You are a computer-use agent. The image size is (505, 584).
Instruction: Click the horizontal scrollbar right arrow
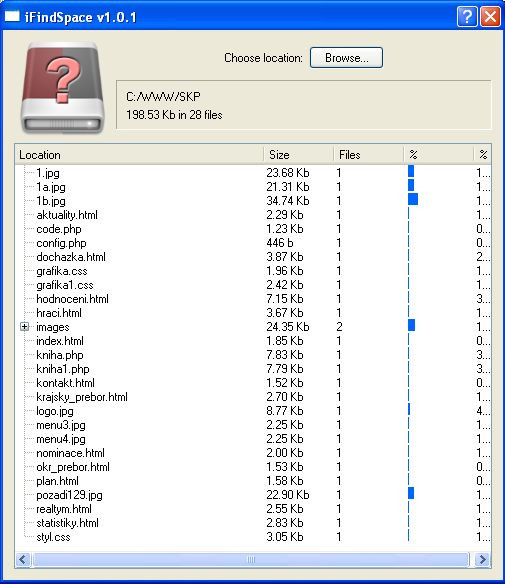coord(483,559)
